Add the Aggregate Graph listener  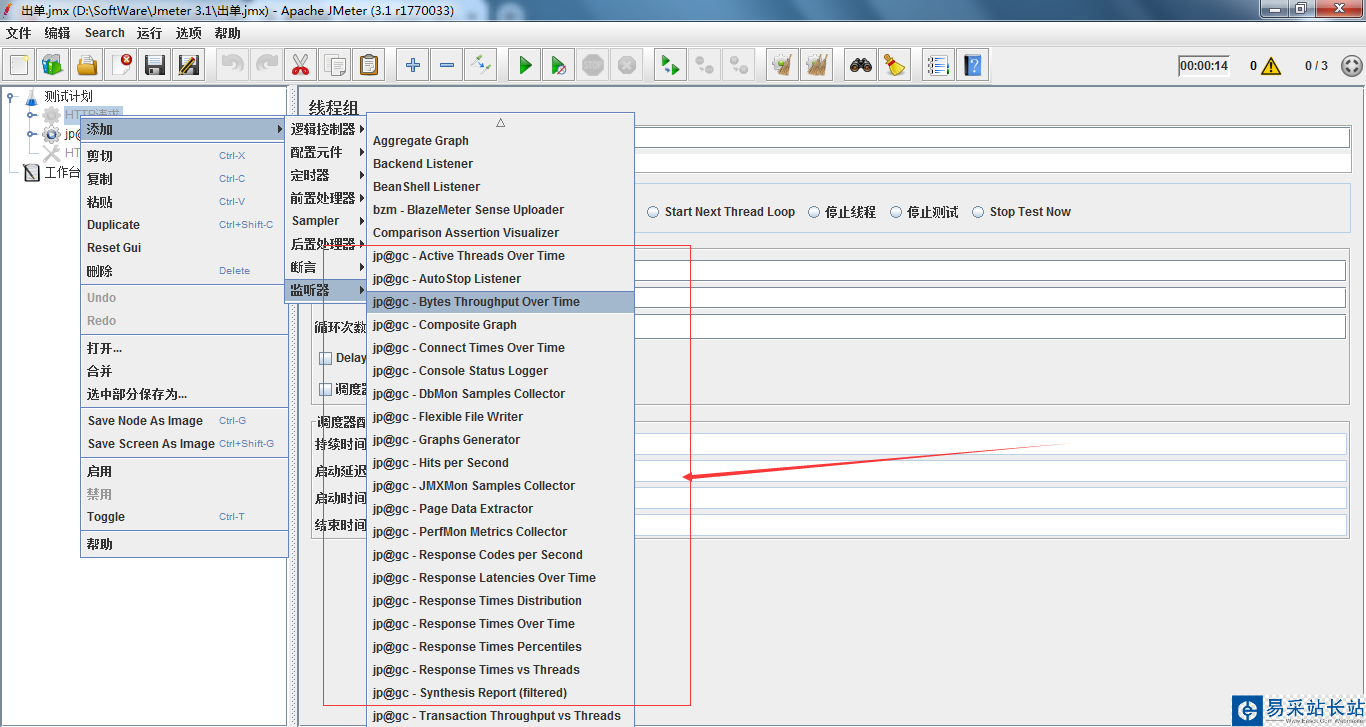tap(501, 141)
